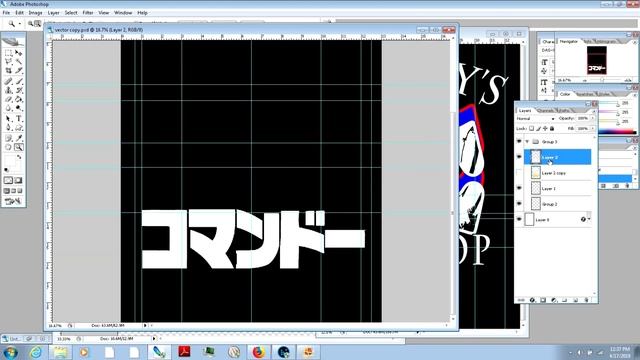Image resolution: width=640 pixels, height=360 pixels.
Task: Hide Layer 1 with eye icon
Action: click(519, 188)
